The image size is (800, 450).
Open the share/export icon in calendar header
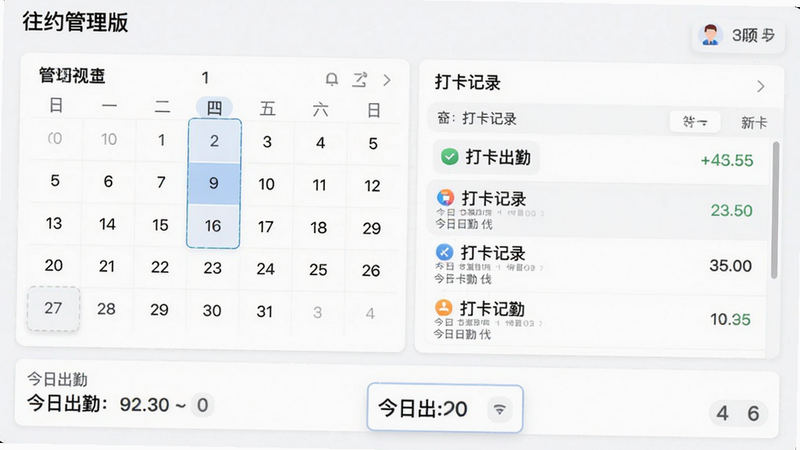click(x=360, y=80)
